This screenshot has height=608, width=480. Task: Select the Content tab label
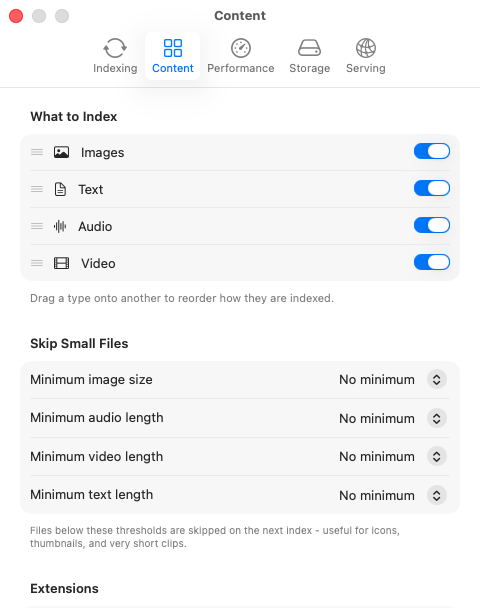(173, 68)
